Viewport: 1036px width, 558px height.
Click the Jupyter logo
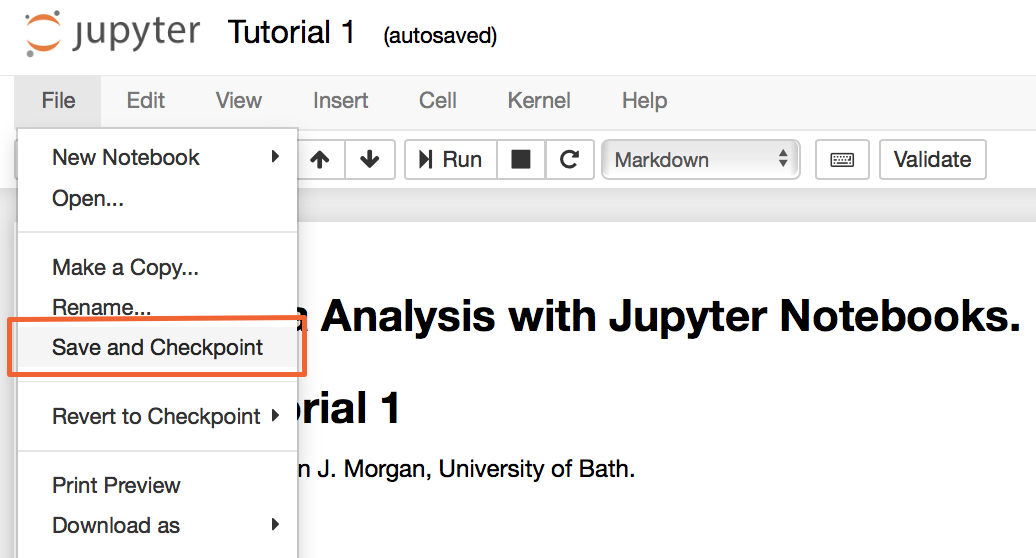click(x=112, y=34)
